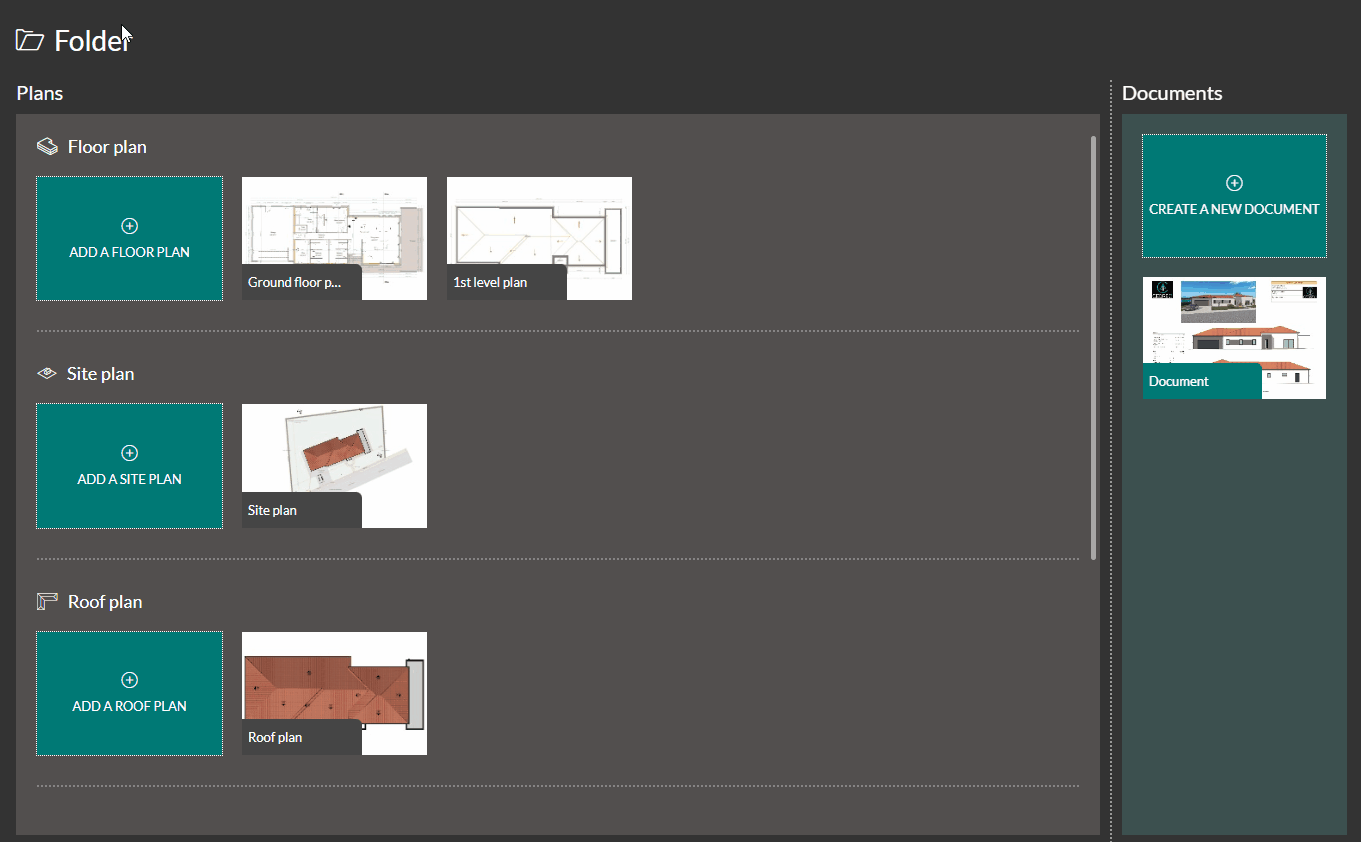Click the folder icon beside the Folder title
1361x842 pixels.
[x=28, y=40]
